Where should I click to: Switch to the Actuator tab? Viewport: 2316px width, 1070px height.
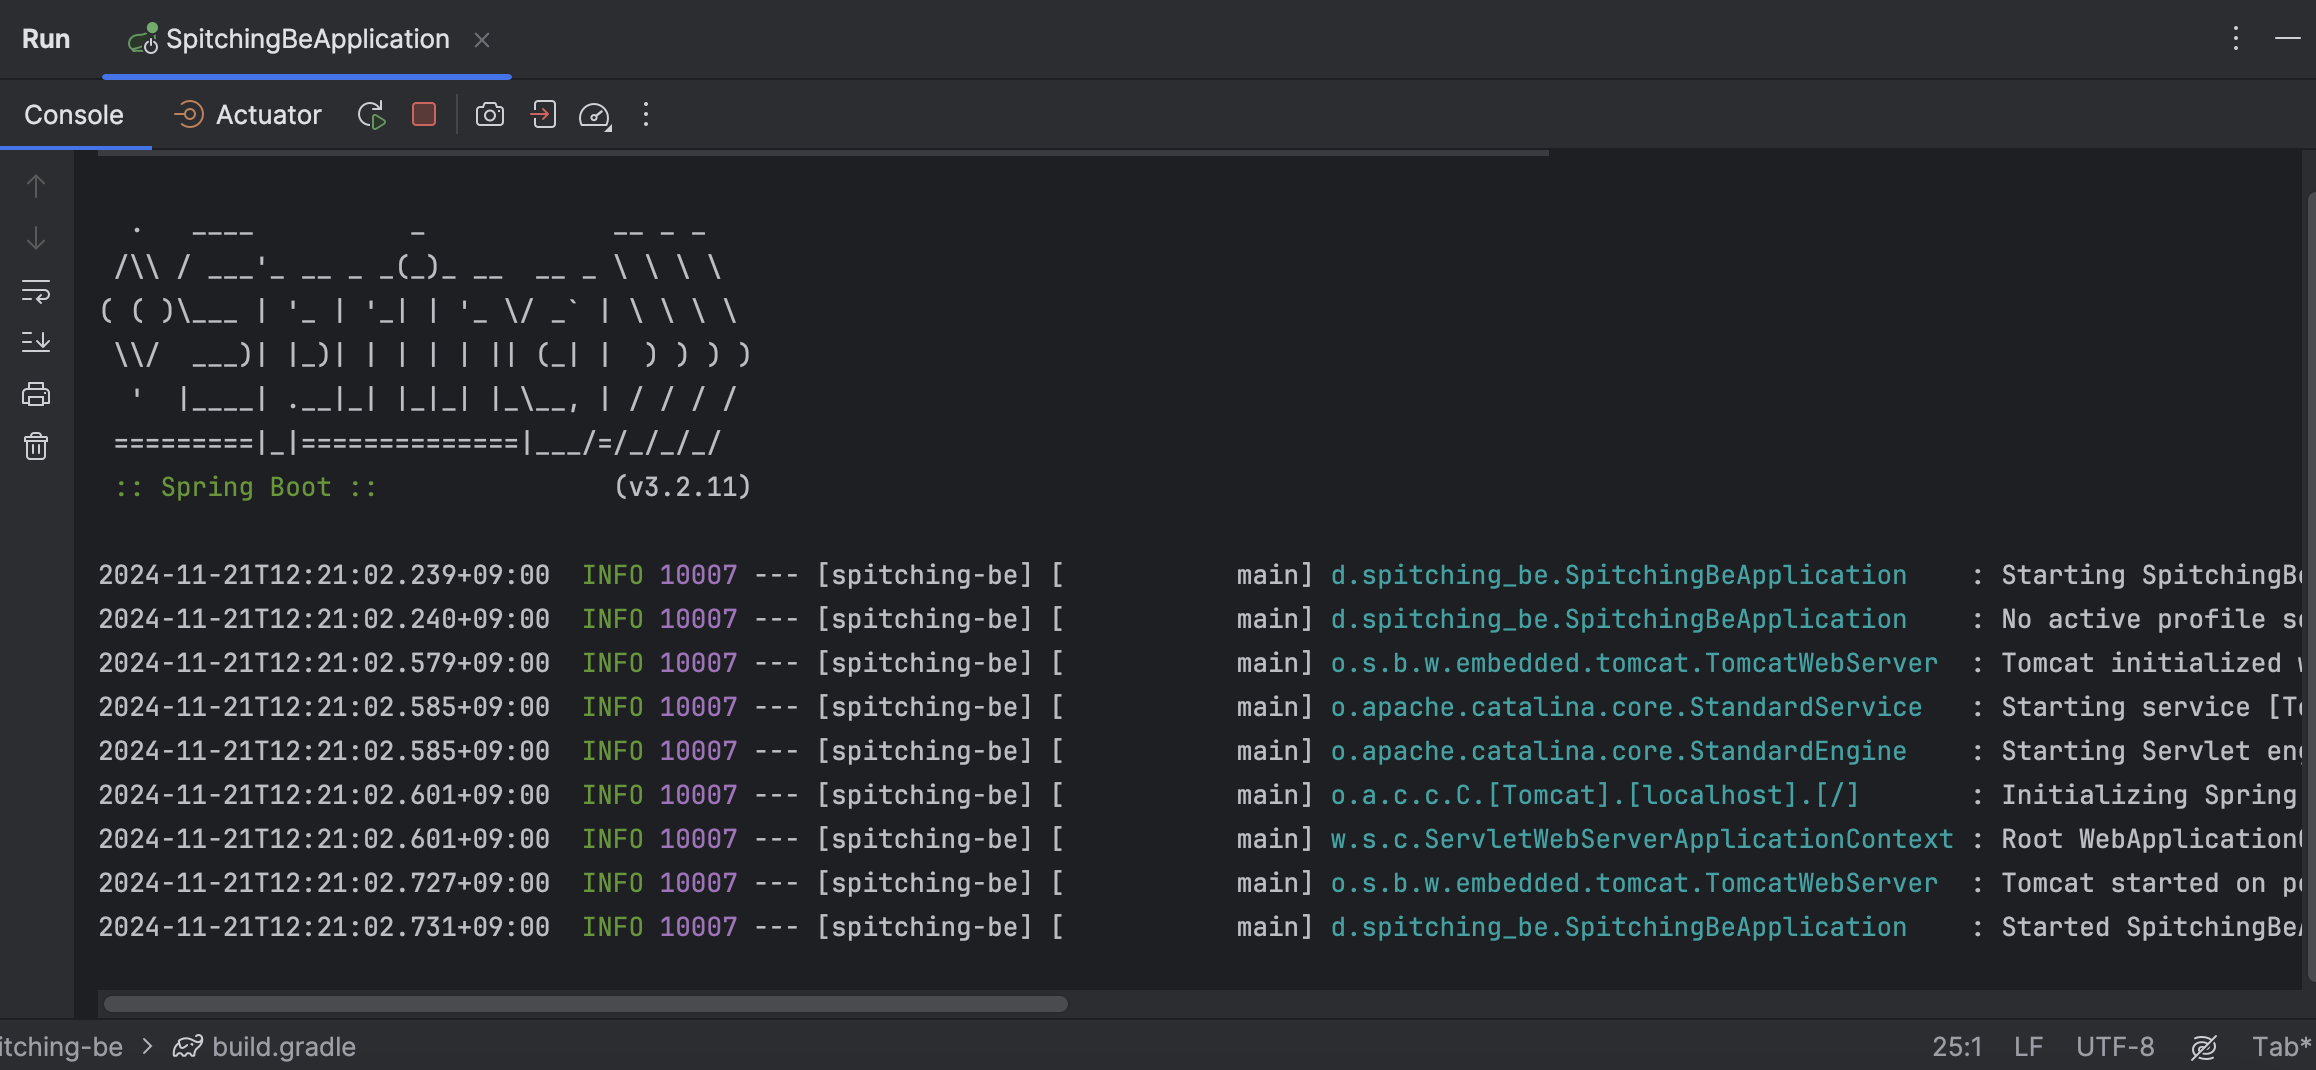click(x=248, y=115)
